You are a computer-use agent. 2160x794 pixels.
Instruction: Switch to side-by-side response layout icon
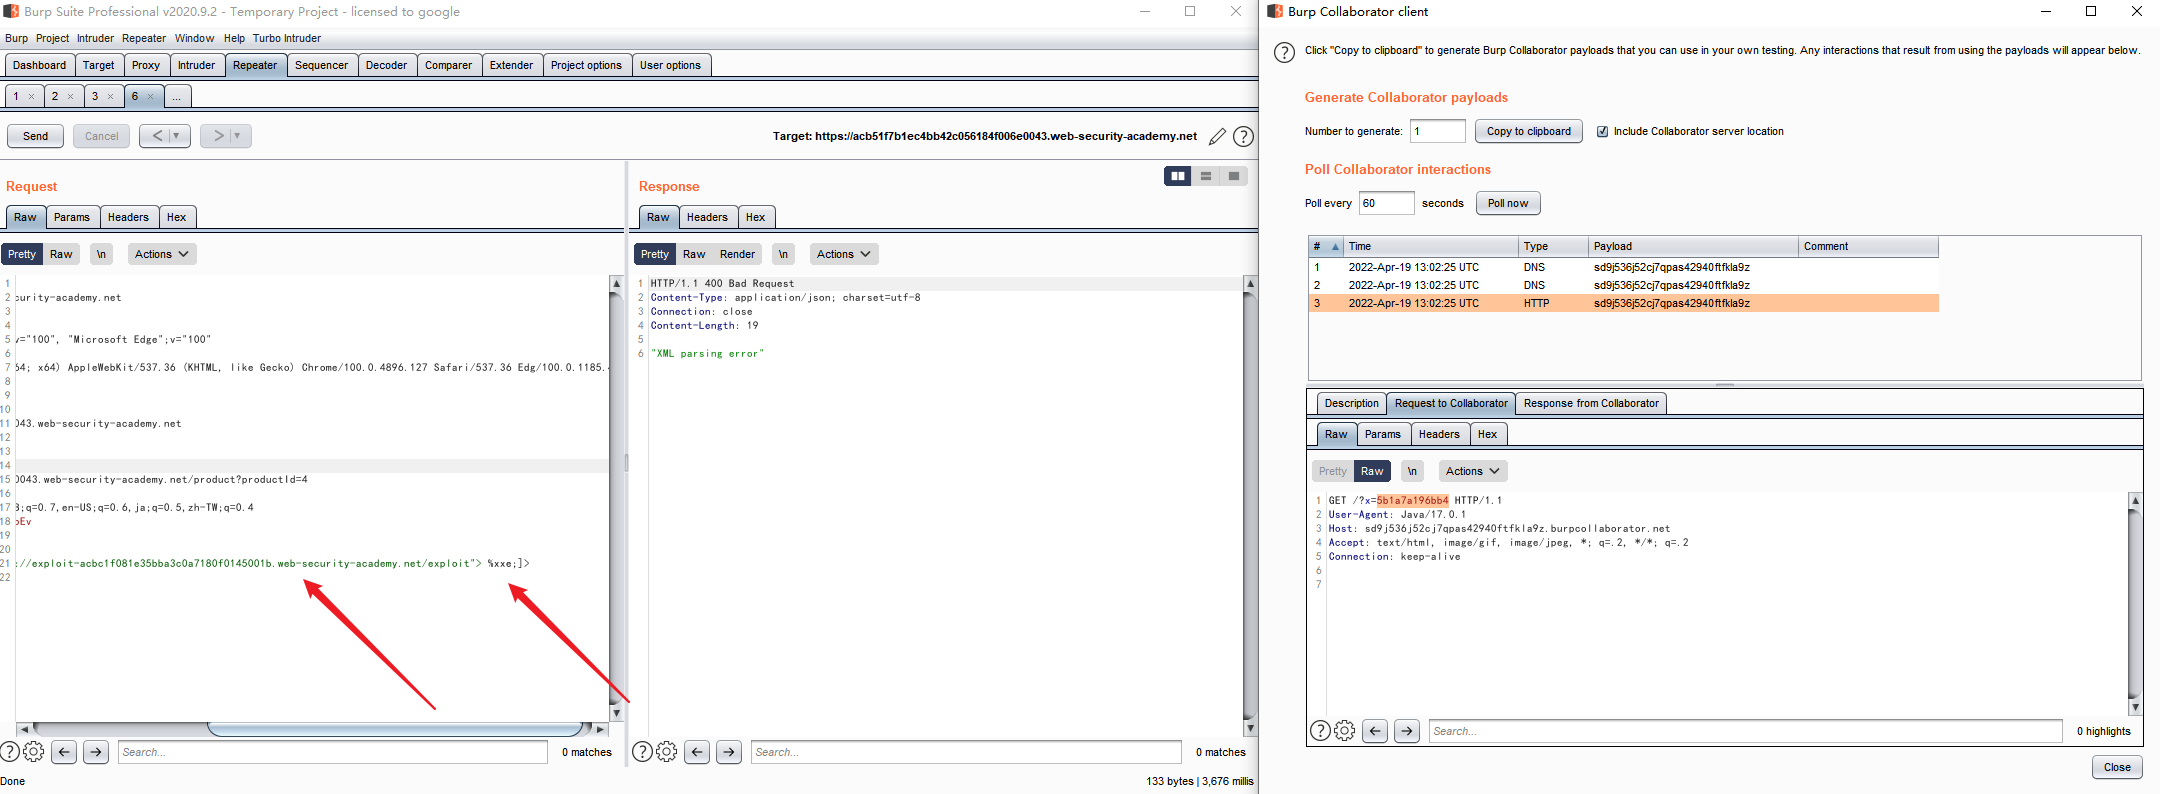pyautogui.click(x=1178, y=176)
